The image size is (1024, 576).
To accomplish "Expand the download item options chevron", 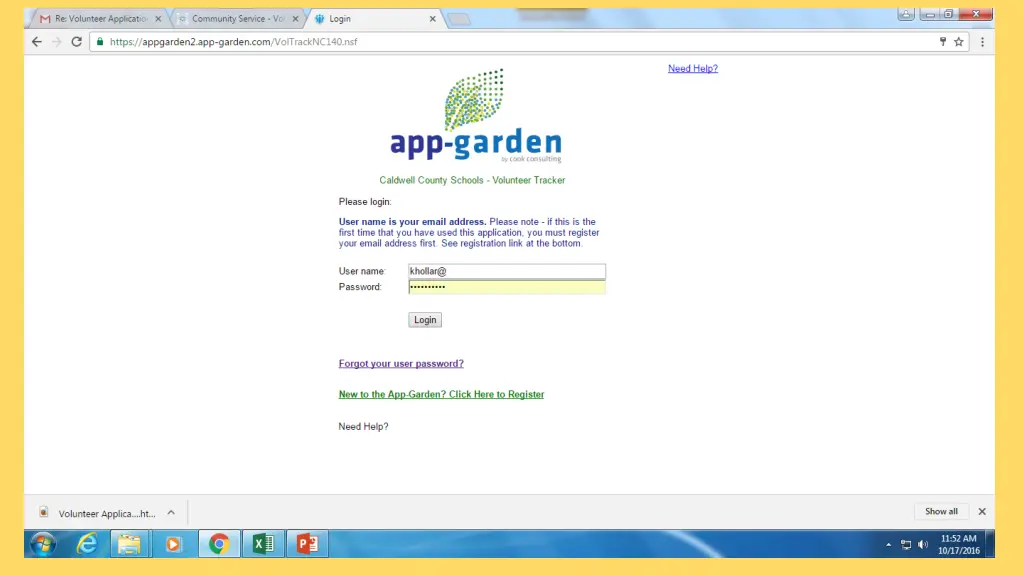I will click(x=171, y=513).
